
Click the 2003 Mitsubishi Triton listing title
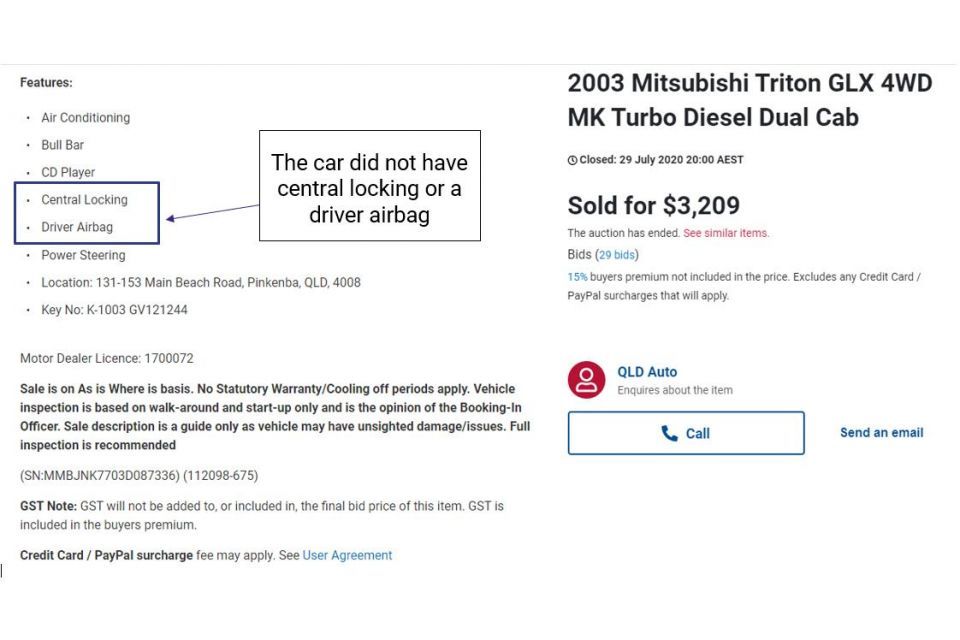point(750,100)
